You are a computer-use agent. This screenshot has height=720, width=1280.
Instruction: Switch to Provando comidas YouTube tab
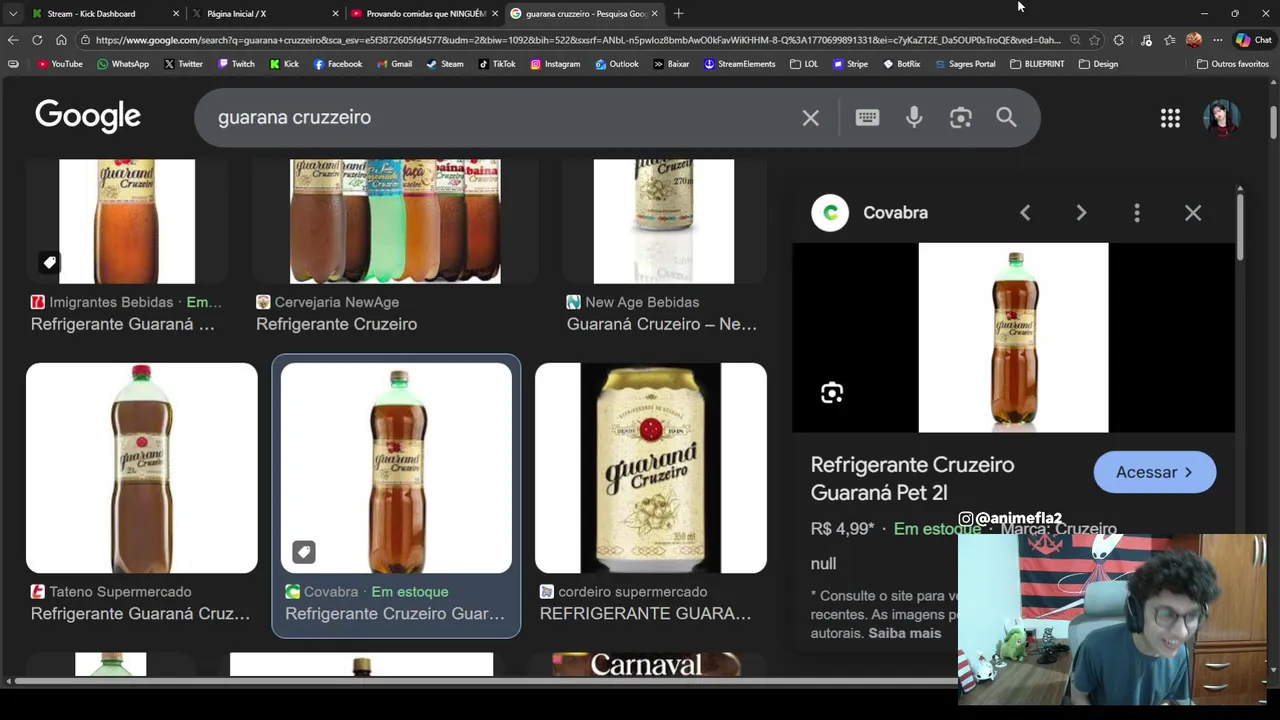tap(422, 13)
